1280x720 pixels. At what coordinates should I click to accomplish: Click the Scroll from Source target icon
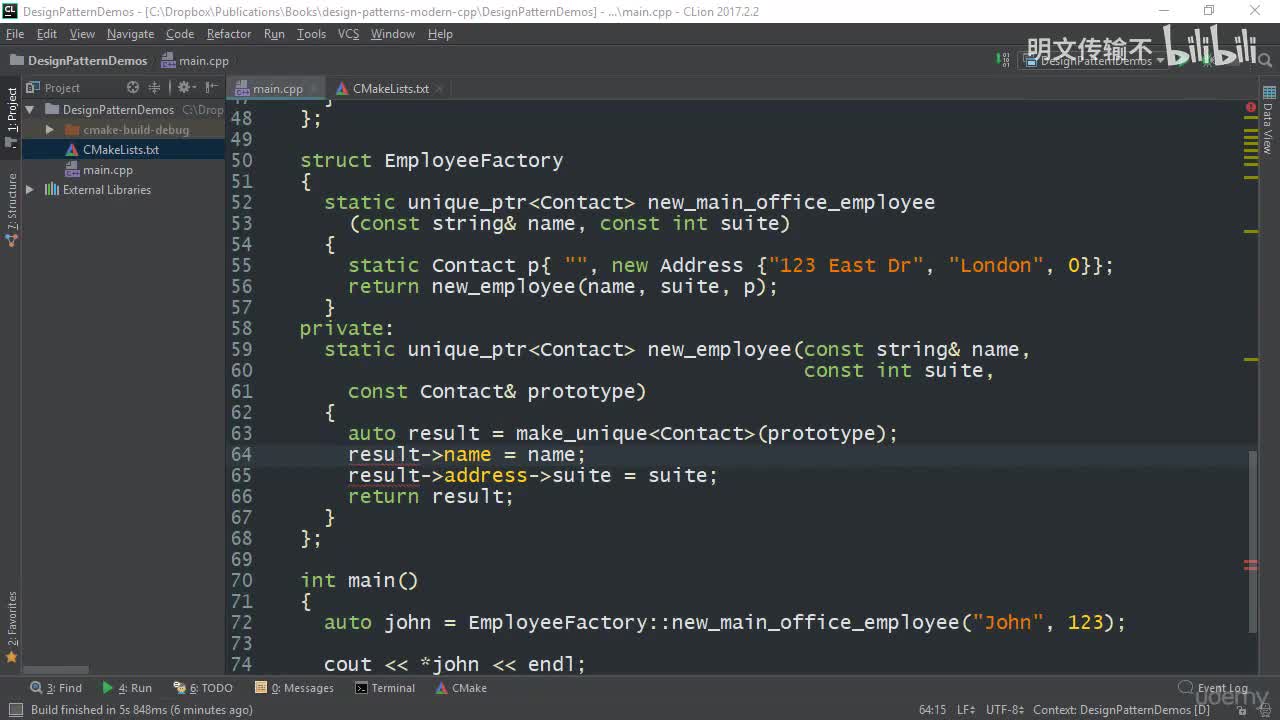(x=133, y=88)
